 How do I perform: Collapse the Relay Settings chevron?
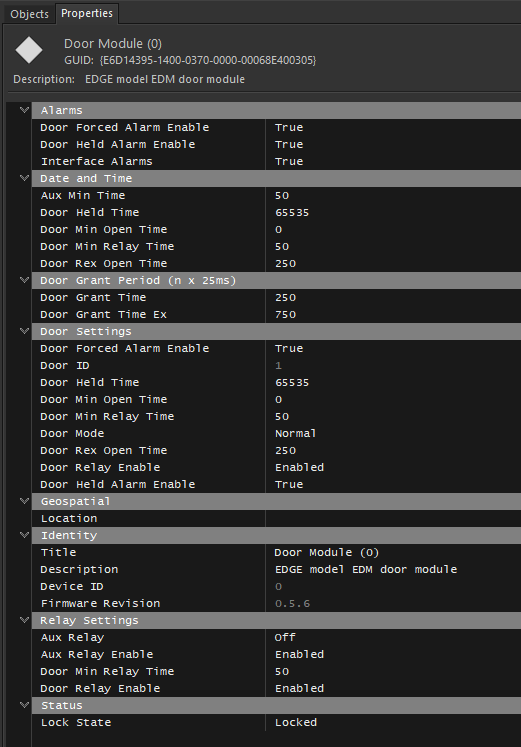pos(24,620)
